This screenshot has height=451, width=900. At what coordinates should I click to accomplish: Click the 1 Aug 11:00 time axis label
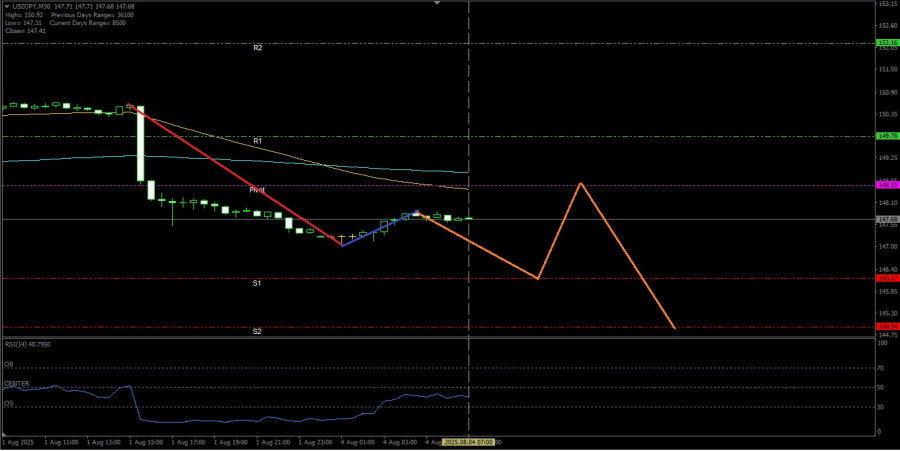tap(61, 442)
